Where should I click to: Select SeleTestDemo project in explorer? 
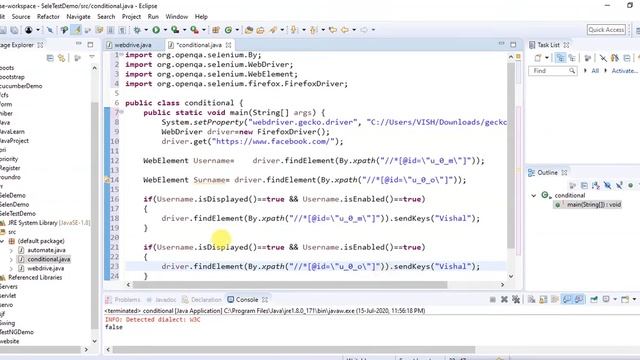click(18, 214)
